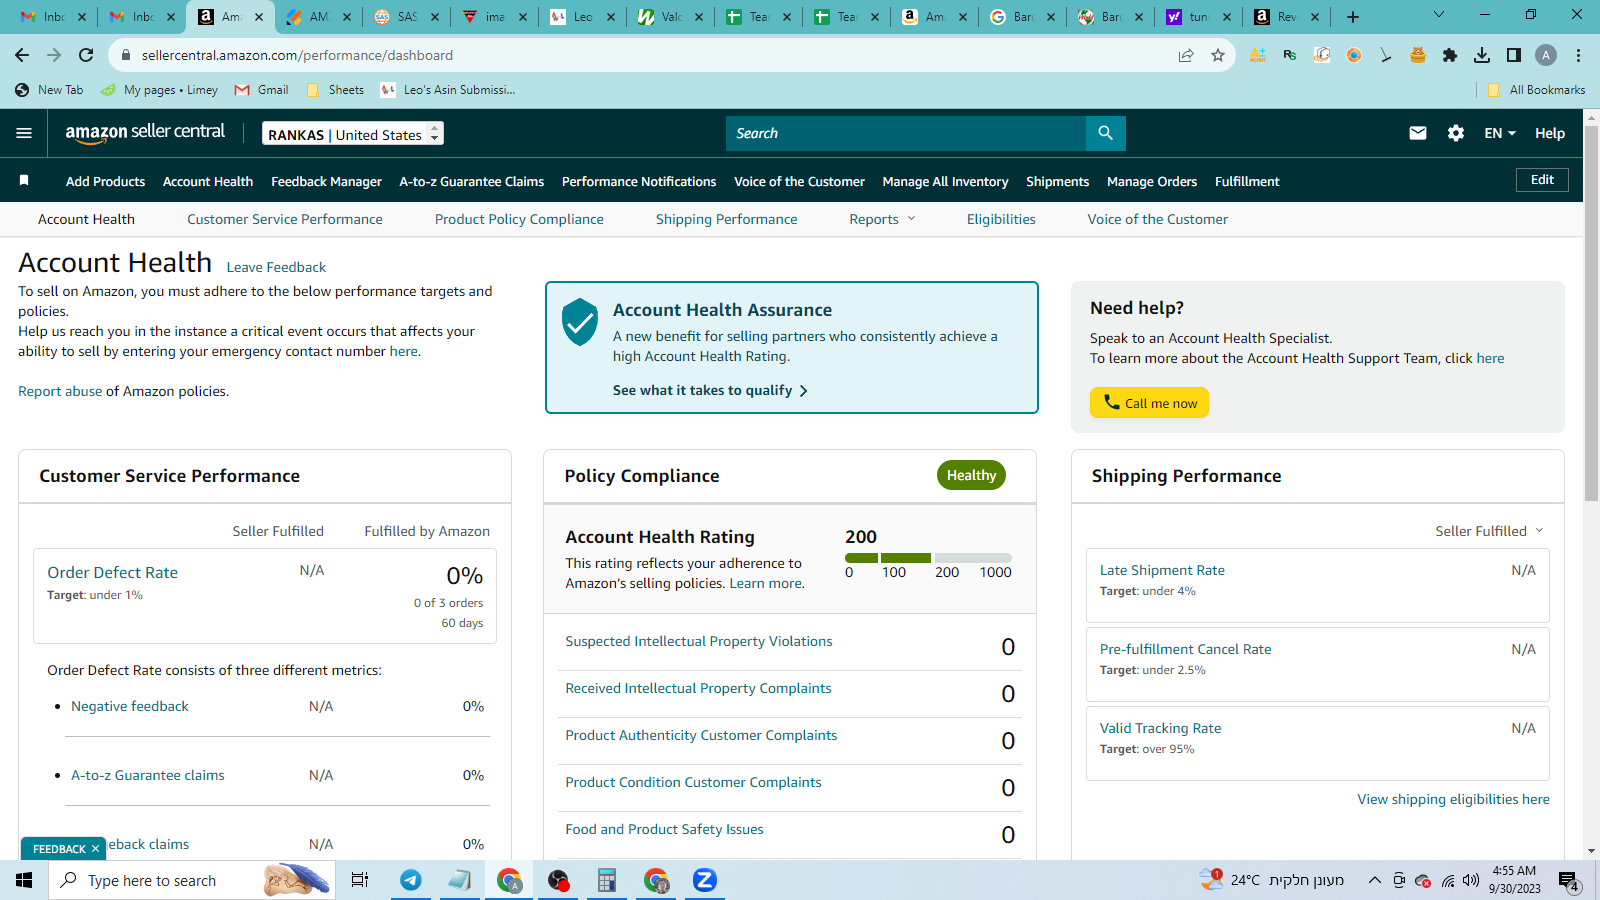
Task: Click the browser forward arrow
Action: 54,55
